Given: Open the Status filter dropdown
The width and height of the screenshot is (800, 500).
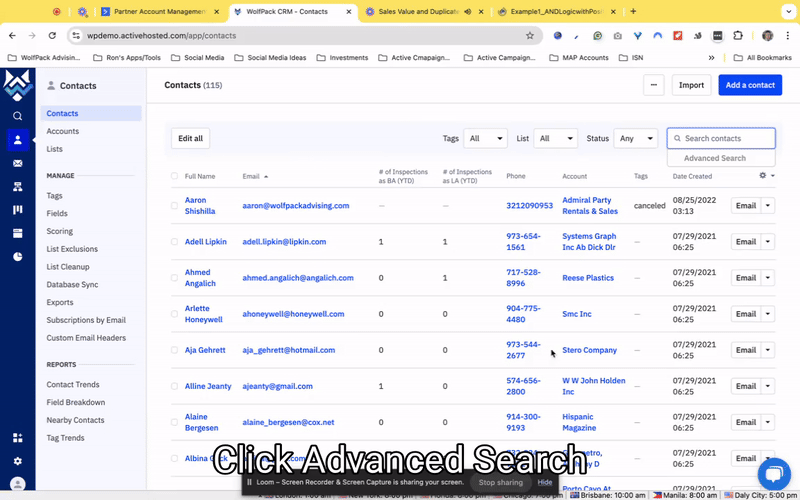Looking at the screenshot, I should [635, 138].
